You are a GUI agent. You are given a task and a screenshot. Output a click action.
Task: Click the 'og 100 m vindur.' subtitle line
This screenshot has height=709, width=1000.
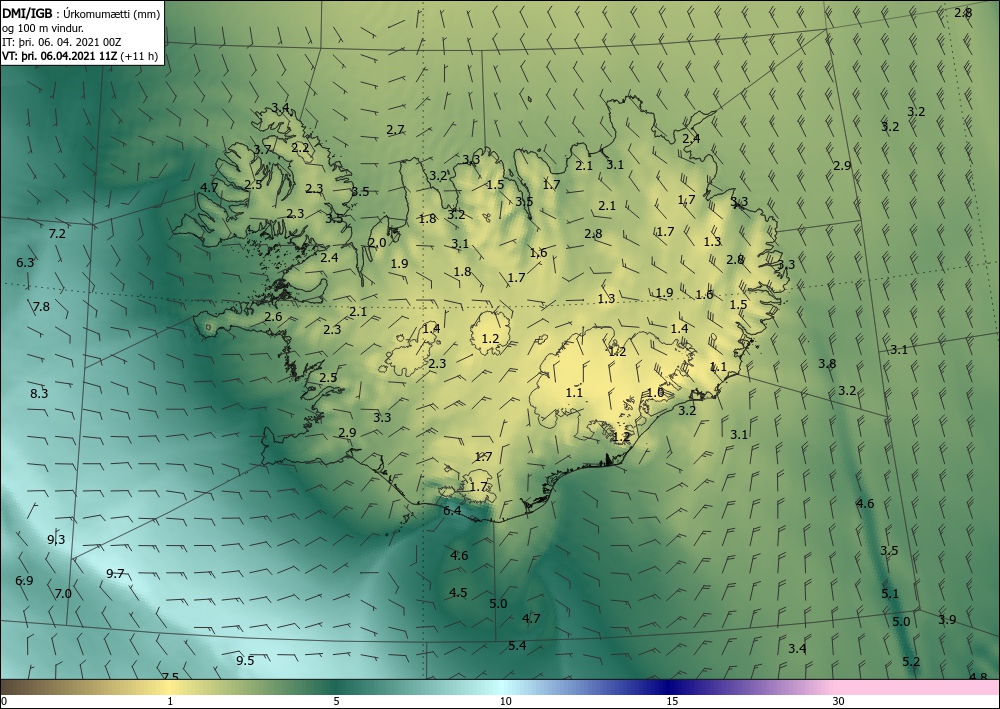point(43,28)
